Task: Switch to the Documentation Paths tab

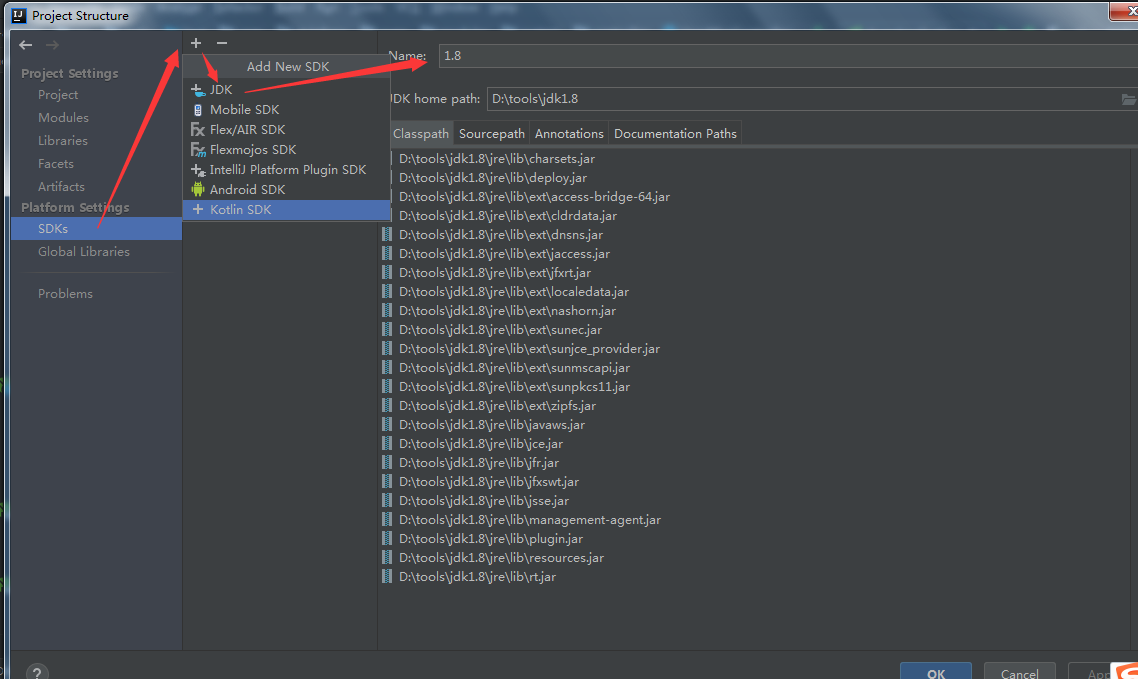Action: click(x=675, y=133)
